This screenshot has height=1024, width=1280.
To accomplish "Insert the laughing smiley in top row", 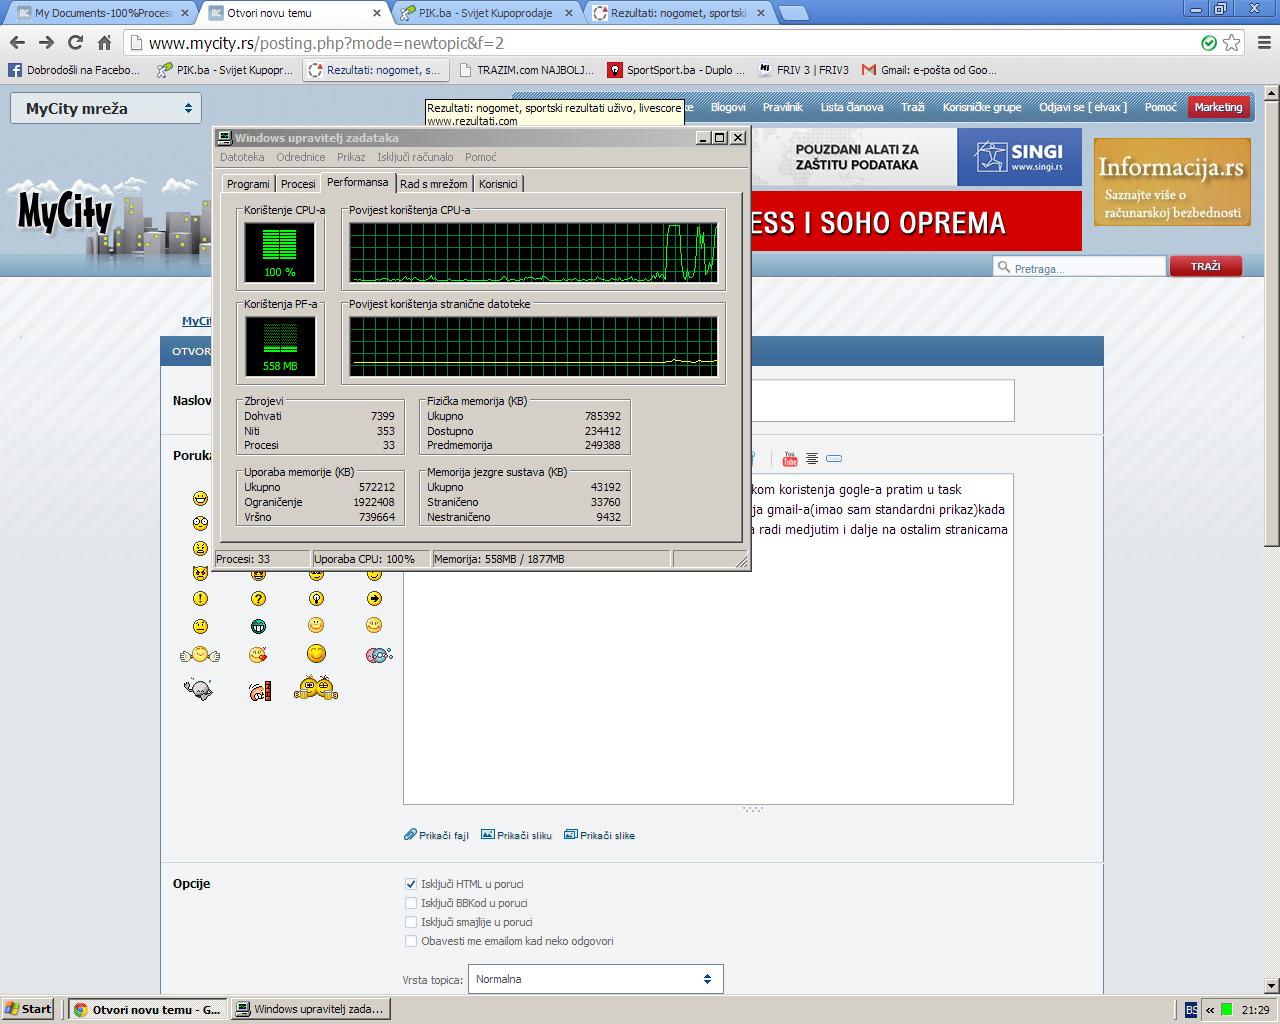I will coord(200,498).
